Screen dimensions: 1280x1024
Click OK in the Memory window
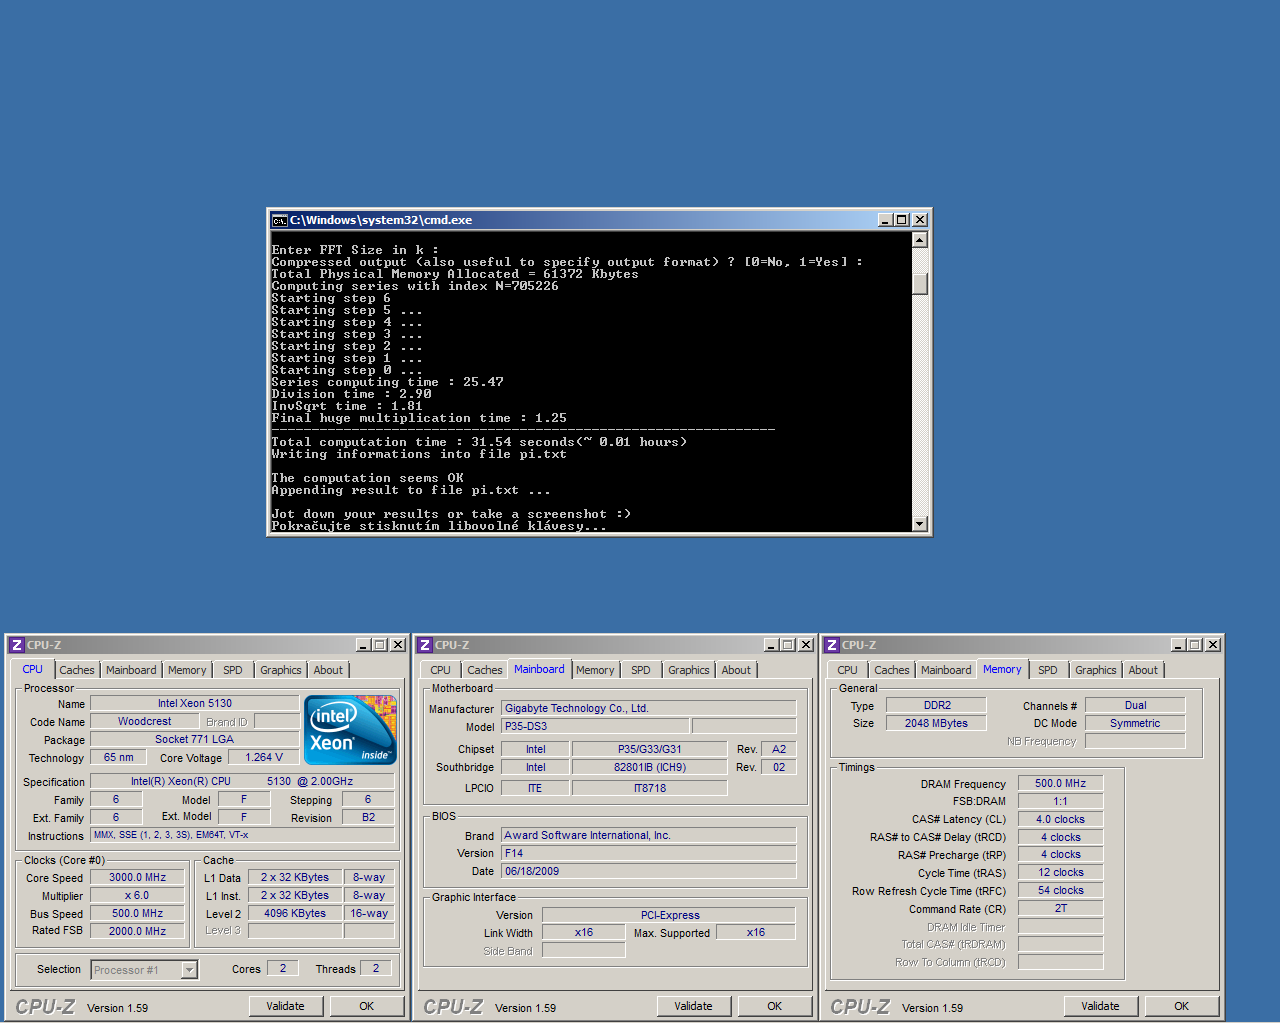pyautogui.click(x=1182, y=1006)
